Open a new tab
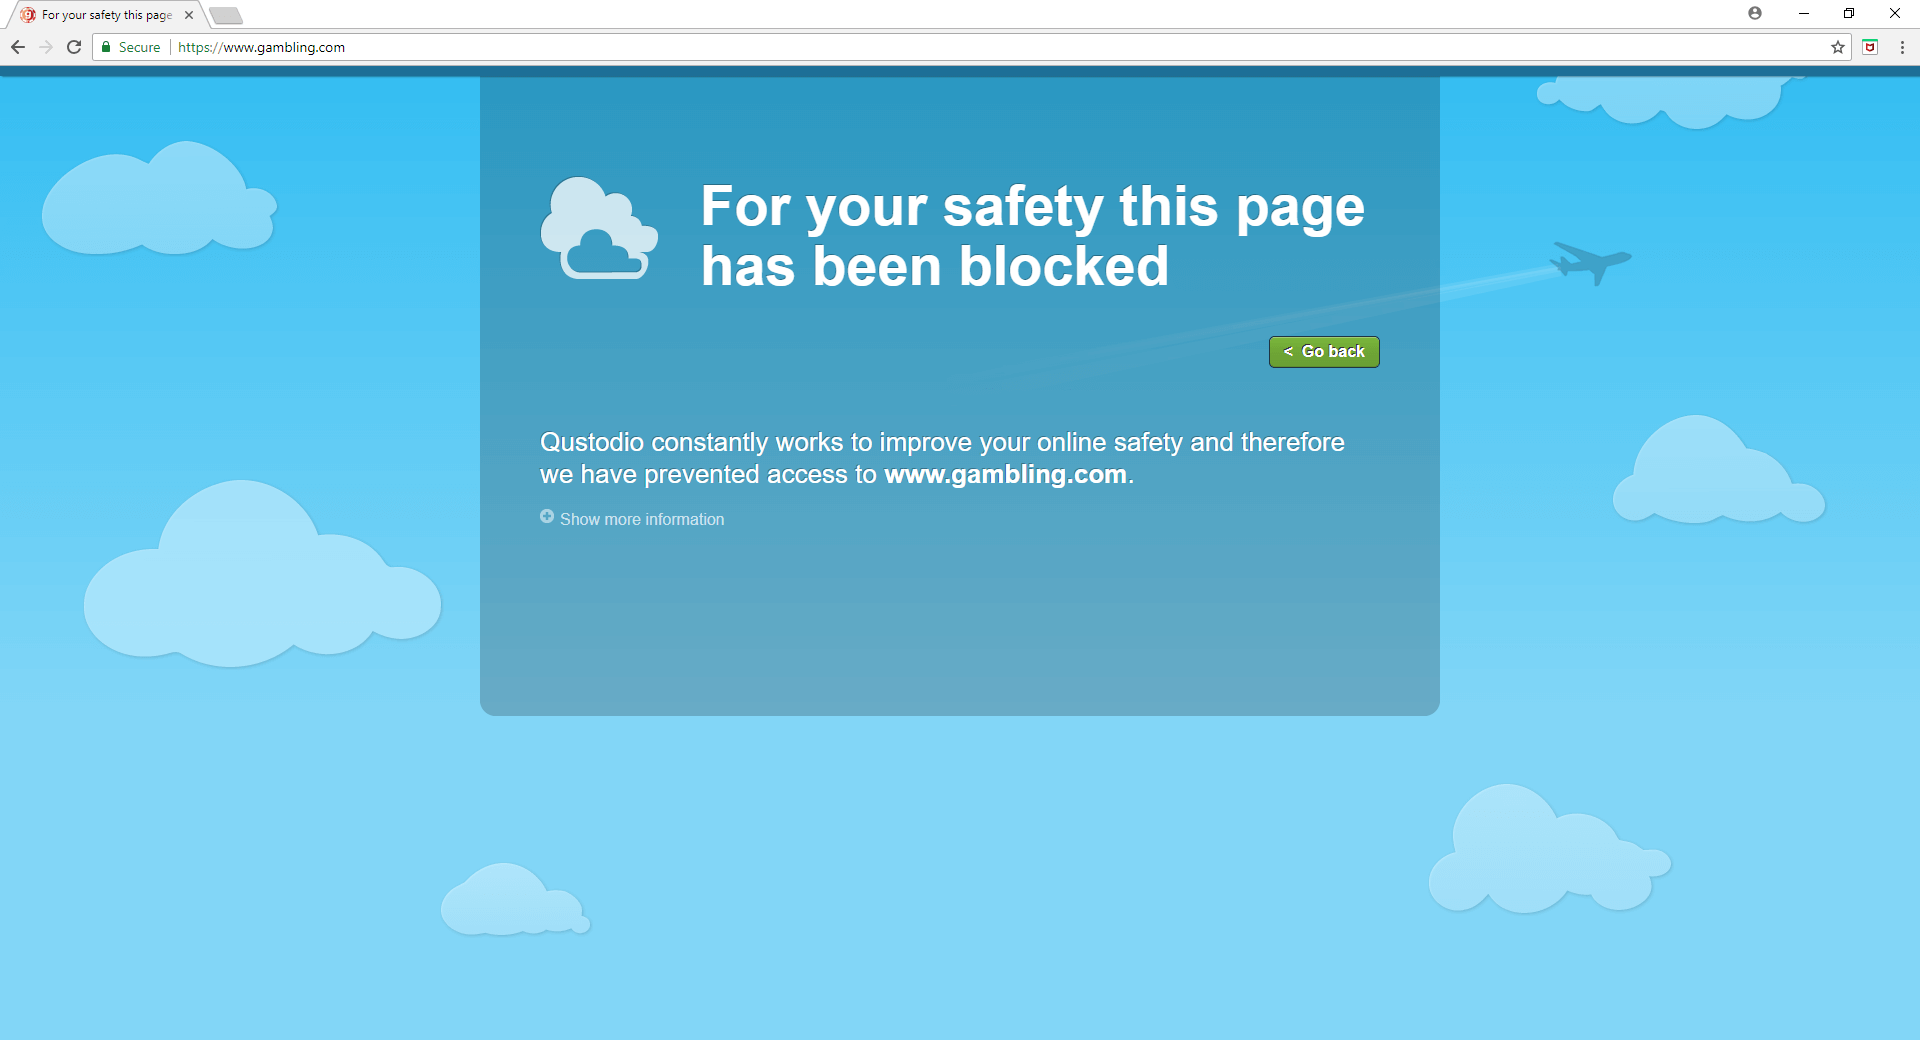 coord(226,15)
